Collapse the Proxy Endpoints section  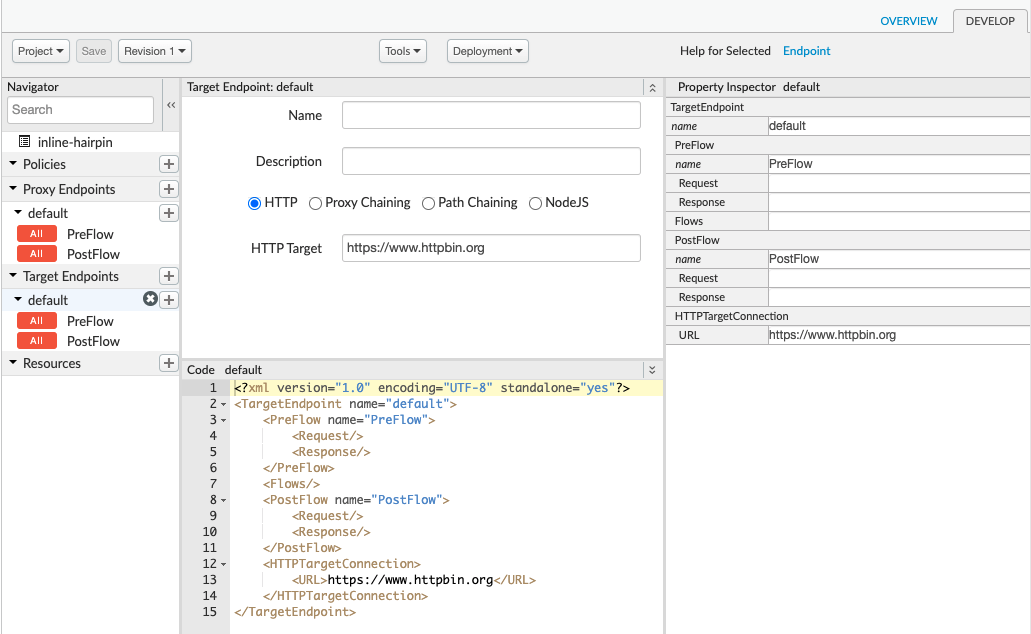tap(13, 188)
